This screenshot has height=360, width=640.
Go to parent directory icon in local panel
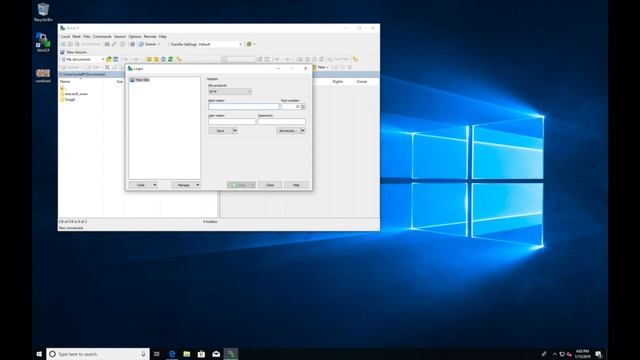pos(149,59)
